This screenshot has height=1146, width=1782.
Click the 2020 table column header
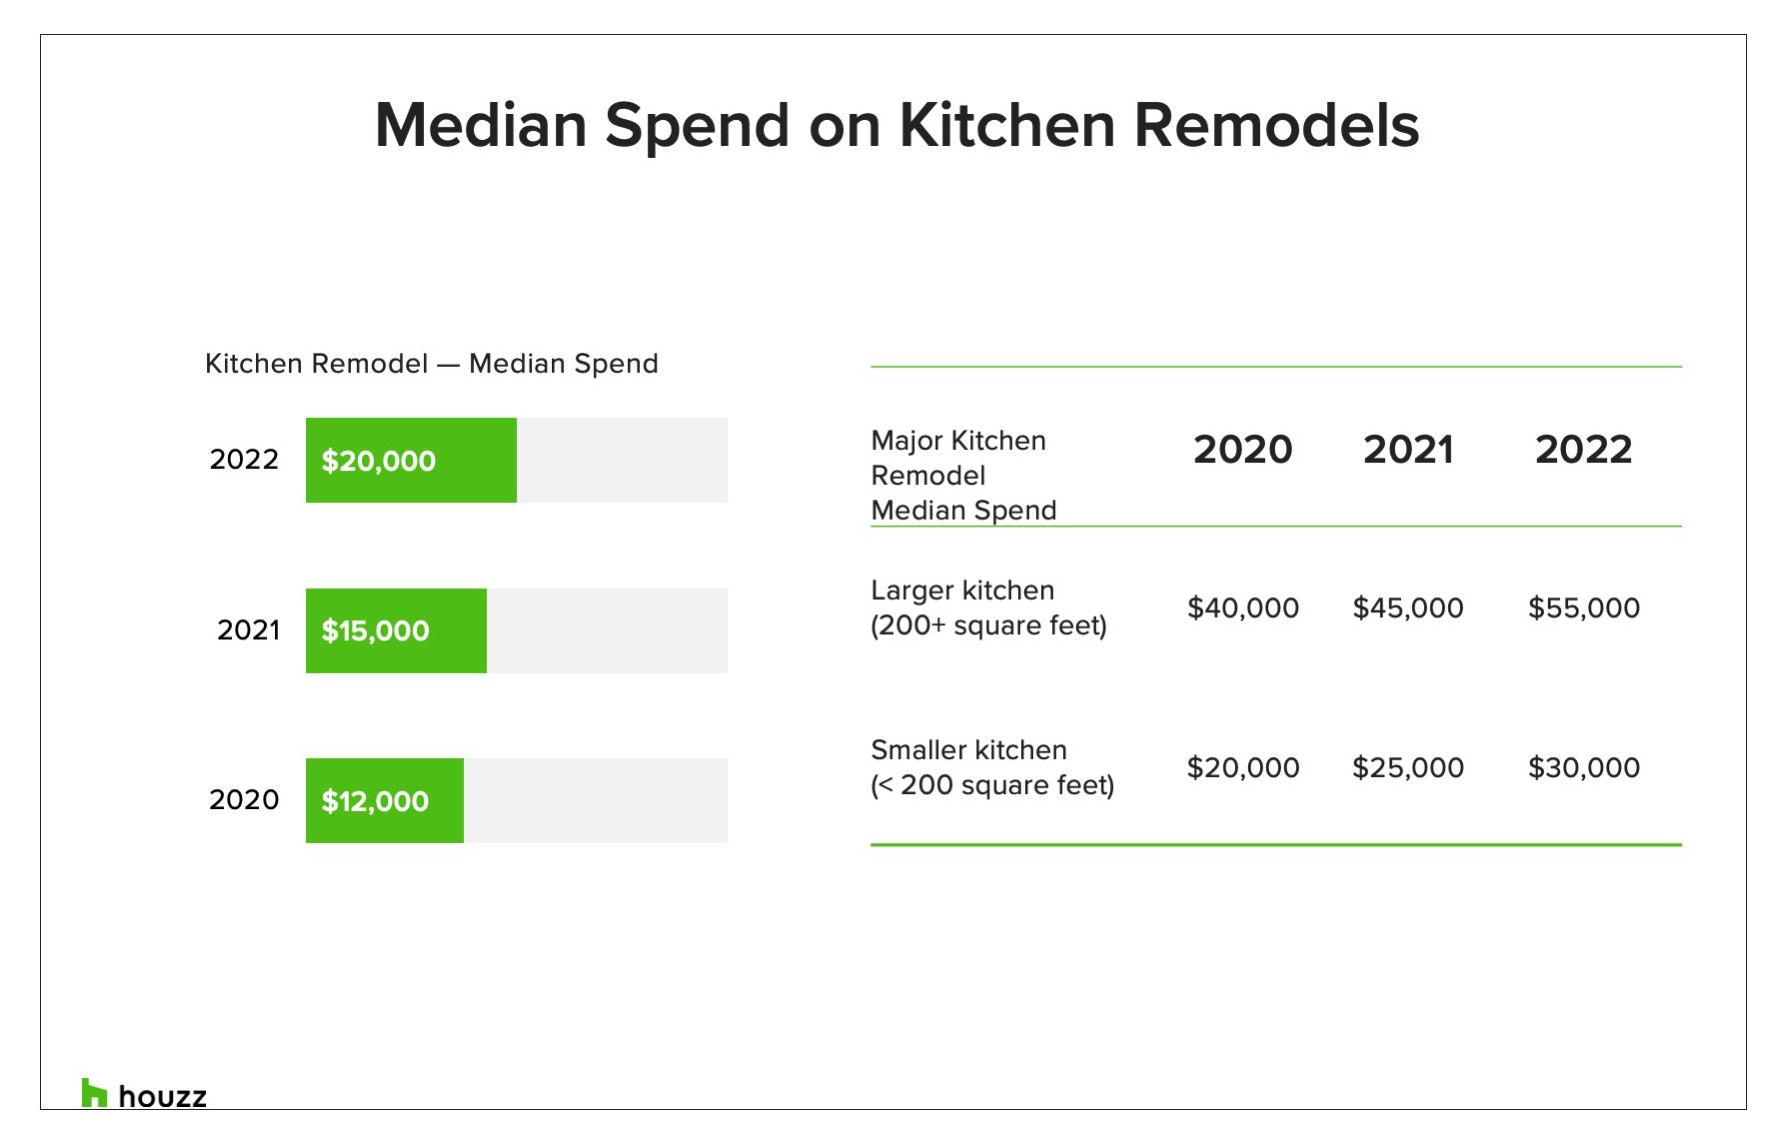pyautogui.click(x=1243, y=449)
